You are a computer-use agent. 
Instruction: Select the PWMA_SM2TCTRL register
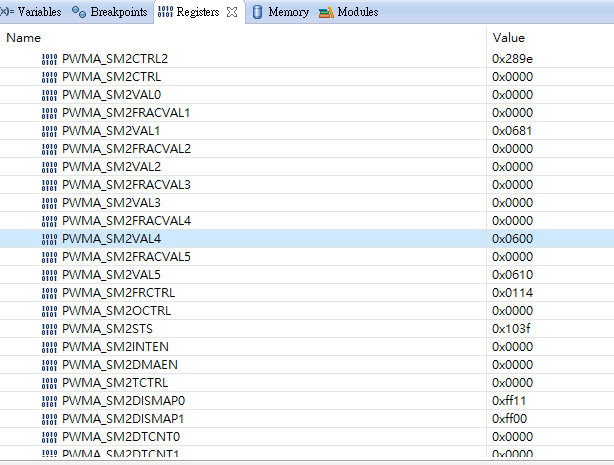pos(115,383)
